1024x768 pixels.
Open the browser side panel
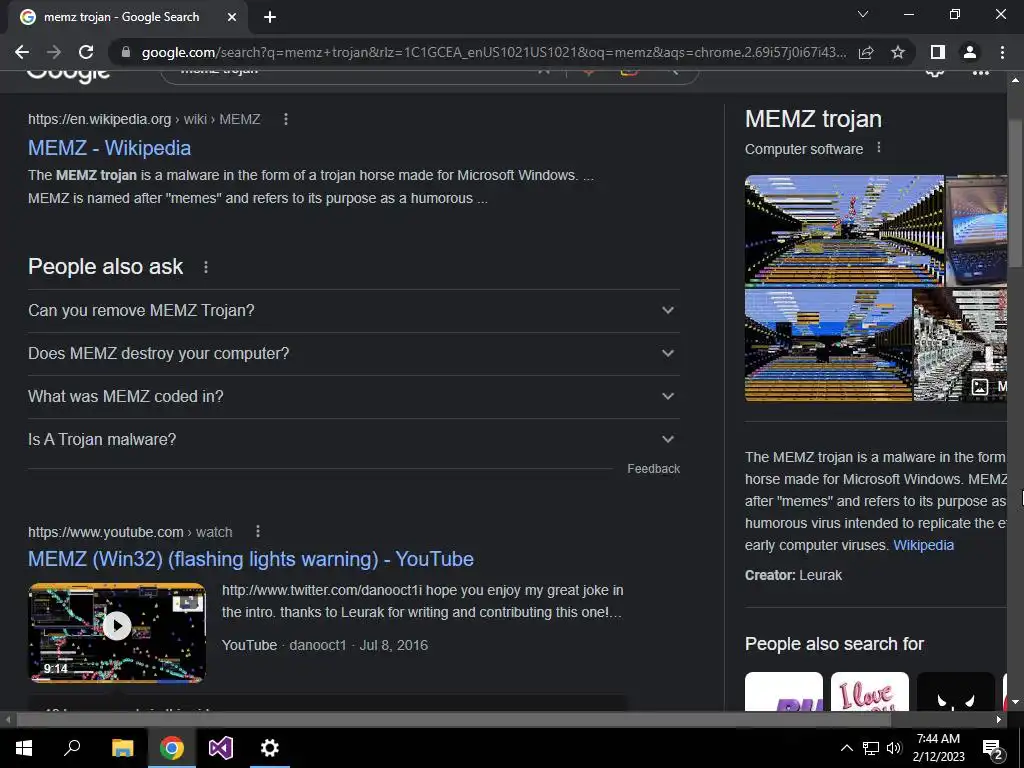[x=938, y=52]
